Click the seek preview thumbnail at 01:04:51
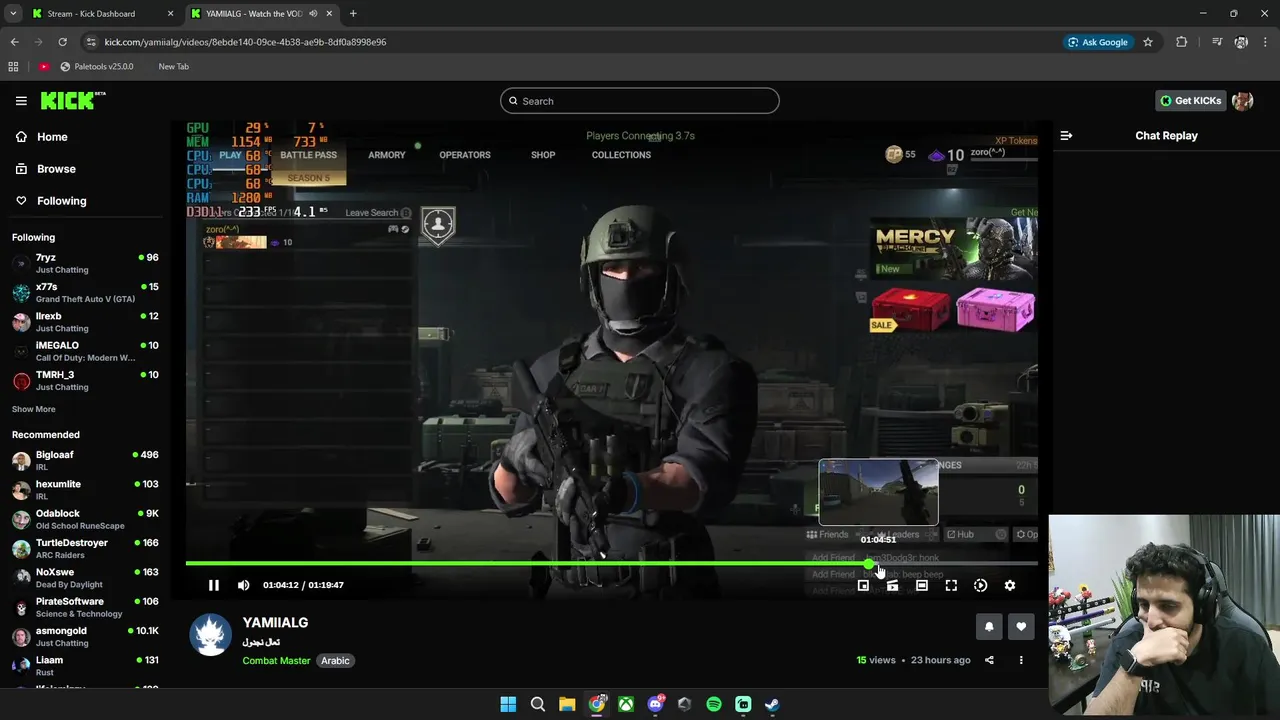The height and width of the screenshot is (720, 1280). coord(878,492)
